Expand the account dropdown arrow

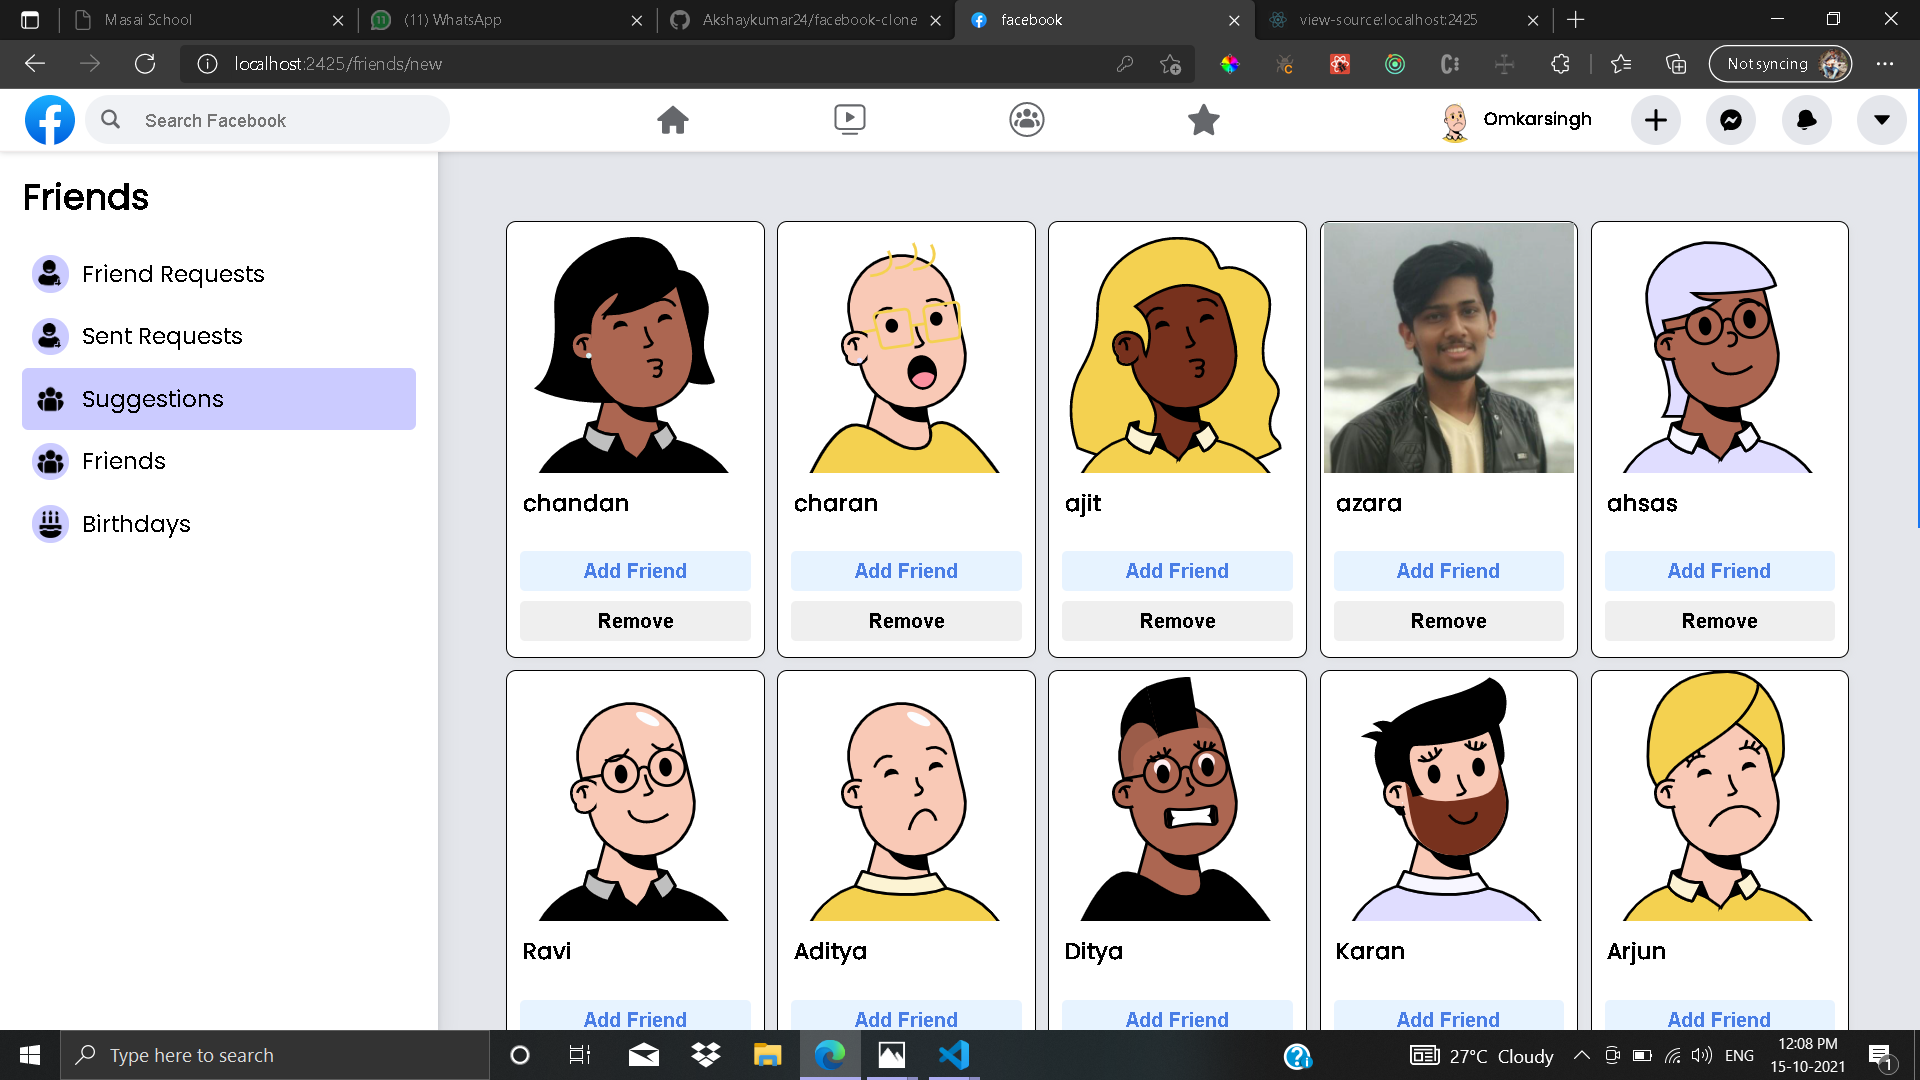tap(1881, 120)
